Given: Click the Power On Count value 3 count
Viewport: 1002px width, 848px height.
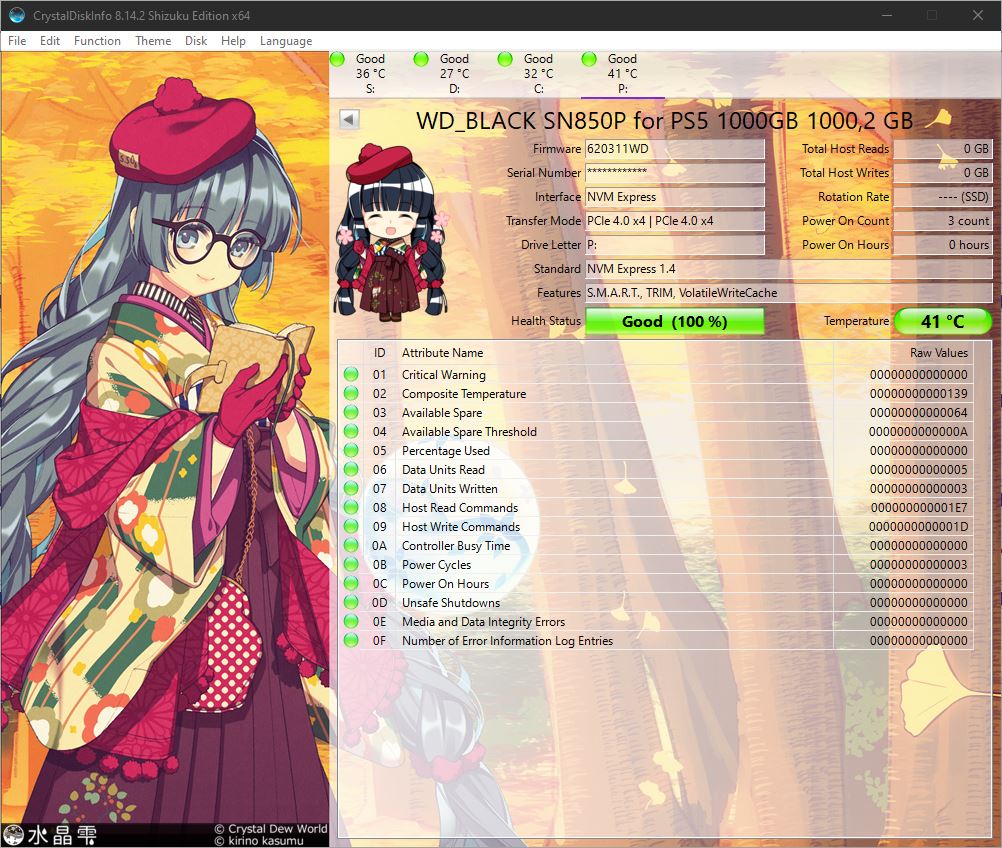Looking at the screenshot, I should (x=943, y=220).
